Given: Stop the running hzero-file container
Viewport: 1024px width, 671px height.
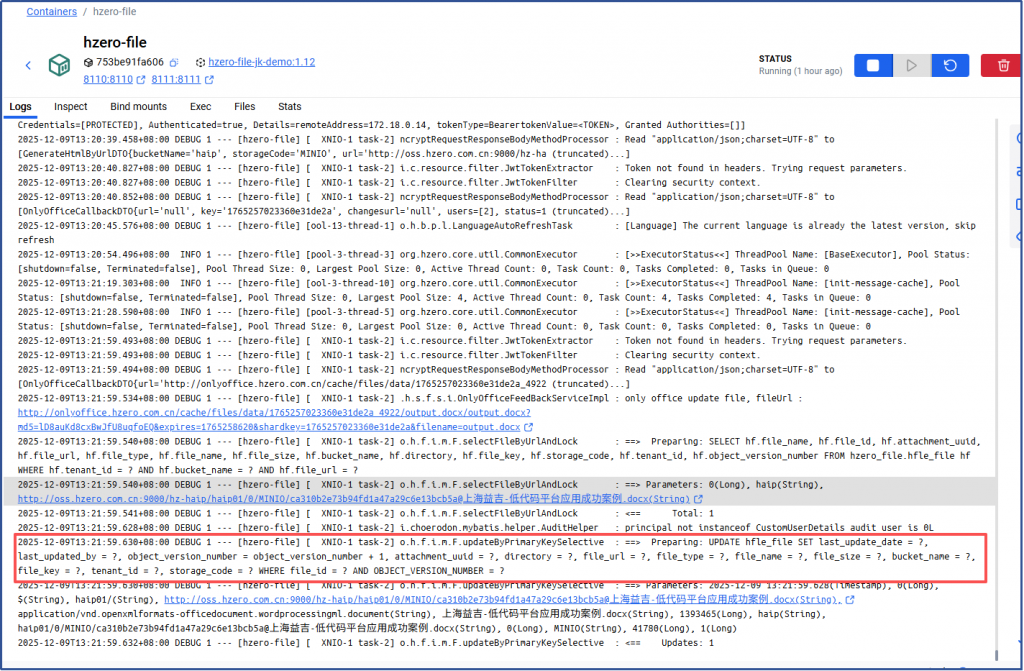Looking at the screenshot, I should click(x=872, y=65).
